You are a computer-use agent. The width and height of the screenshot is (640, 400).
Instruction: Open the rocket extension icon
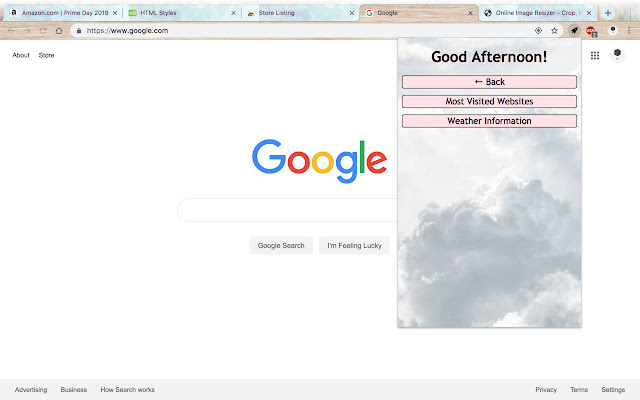(x=574, y=30)
